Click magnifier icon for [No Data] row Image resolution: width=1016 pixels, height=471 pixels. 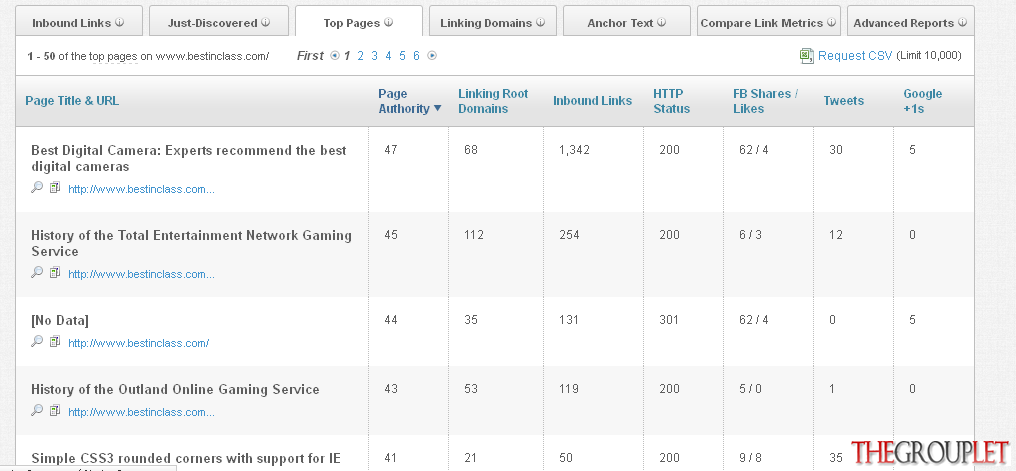pyautogui.click(x=37, y=341)
